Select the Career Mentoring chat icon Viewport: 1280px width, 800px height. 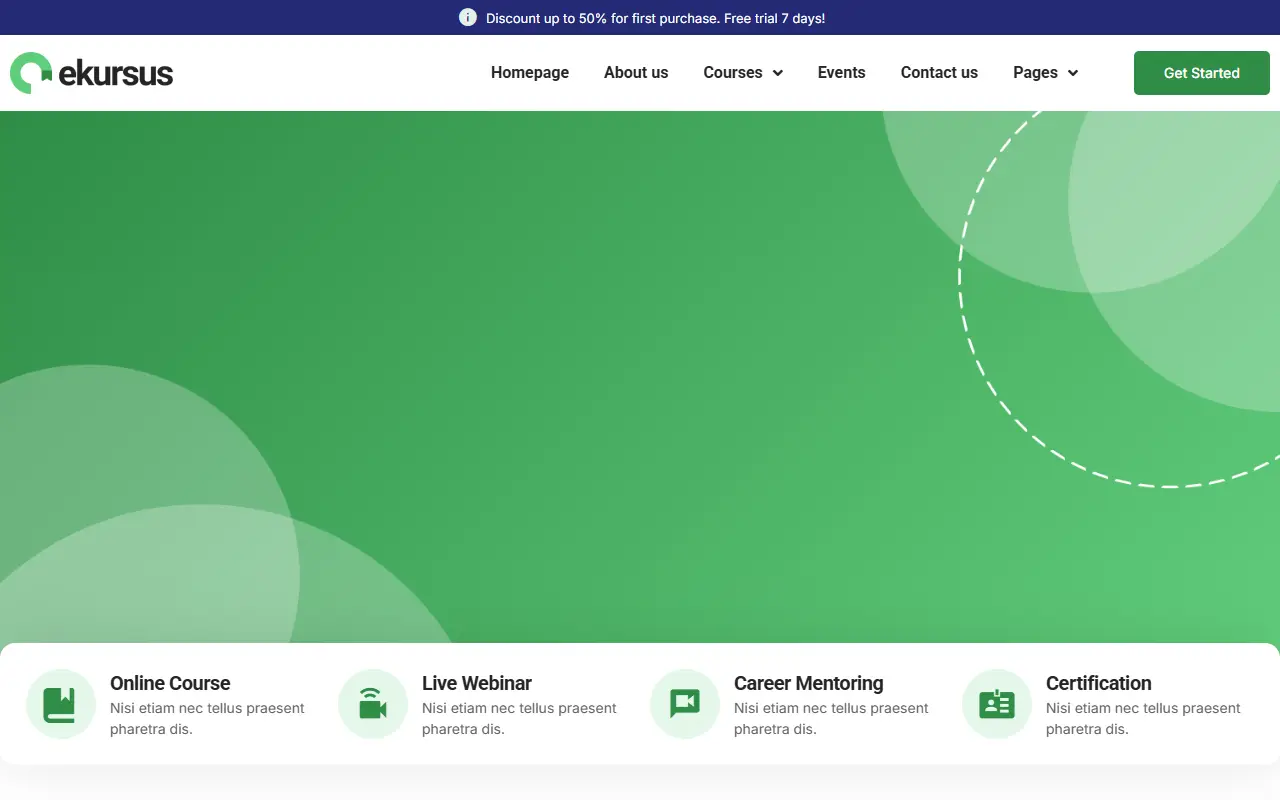684,704
